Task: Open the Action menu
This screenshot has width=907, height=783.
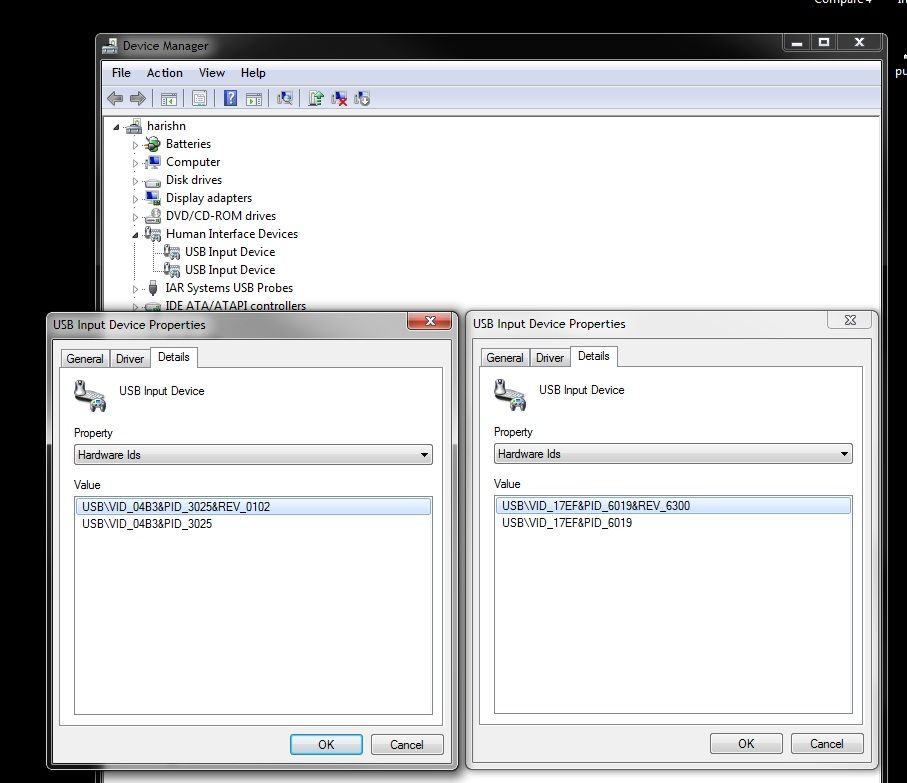Action: (x=165, y=73)
